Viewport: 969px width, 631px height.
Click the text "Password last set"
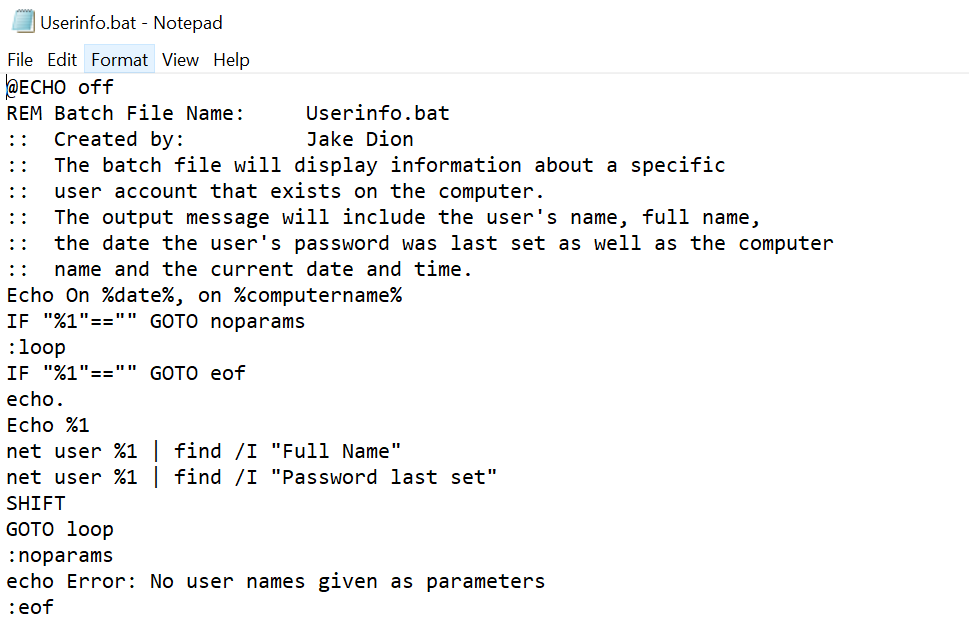383,477
